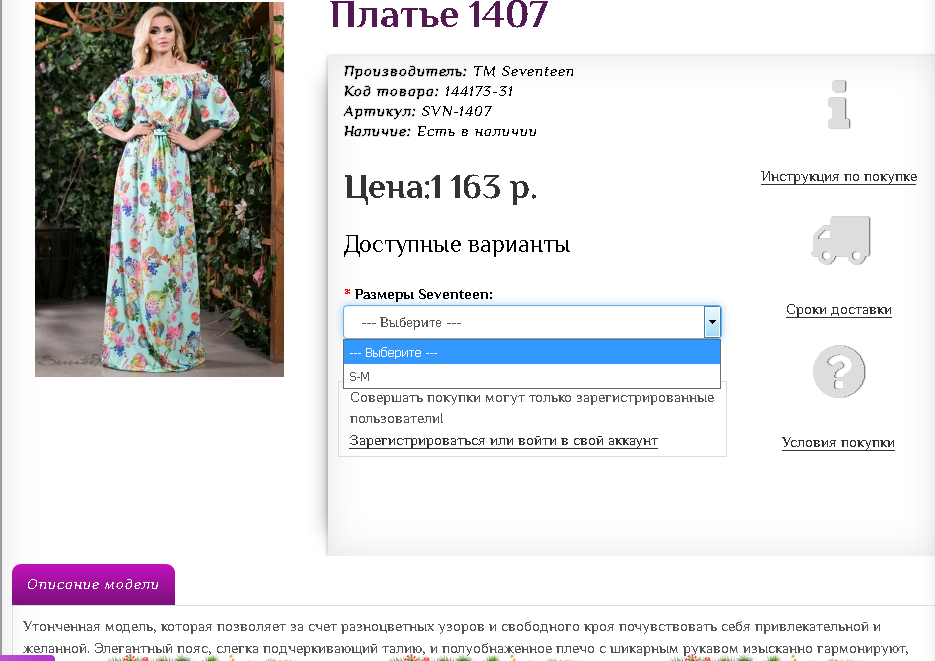Click the registered-users-only purchase notice text
Image resolution: width=935 pixels, height=661 pixels.
pos(532,408)
